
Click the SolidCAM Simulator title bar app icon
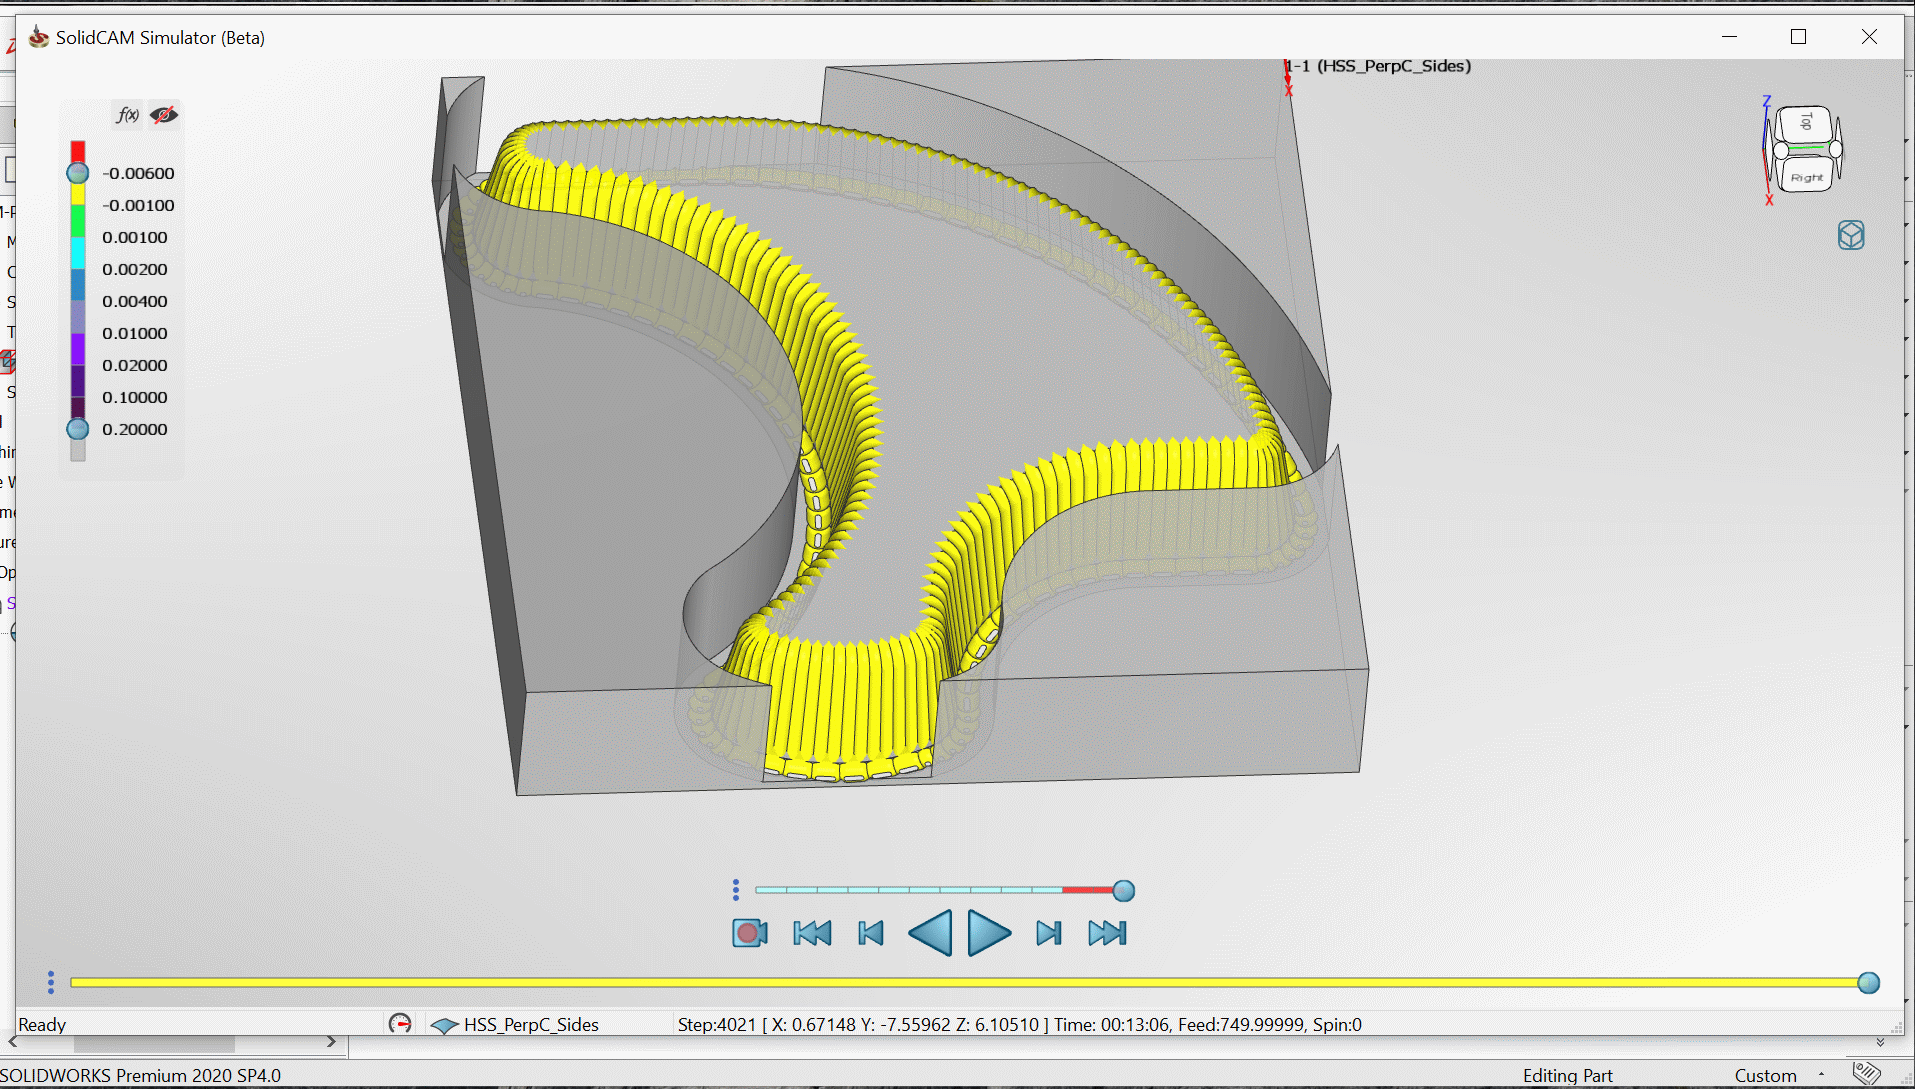coord(38,37)
